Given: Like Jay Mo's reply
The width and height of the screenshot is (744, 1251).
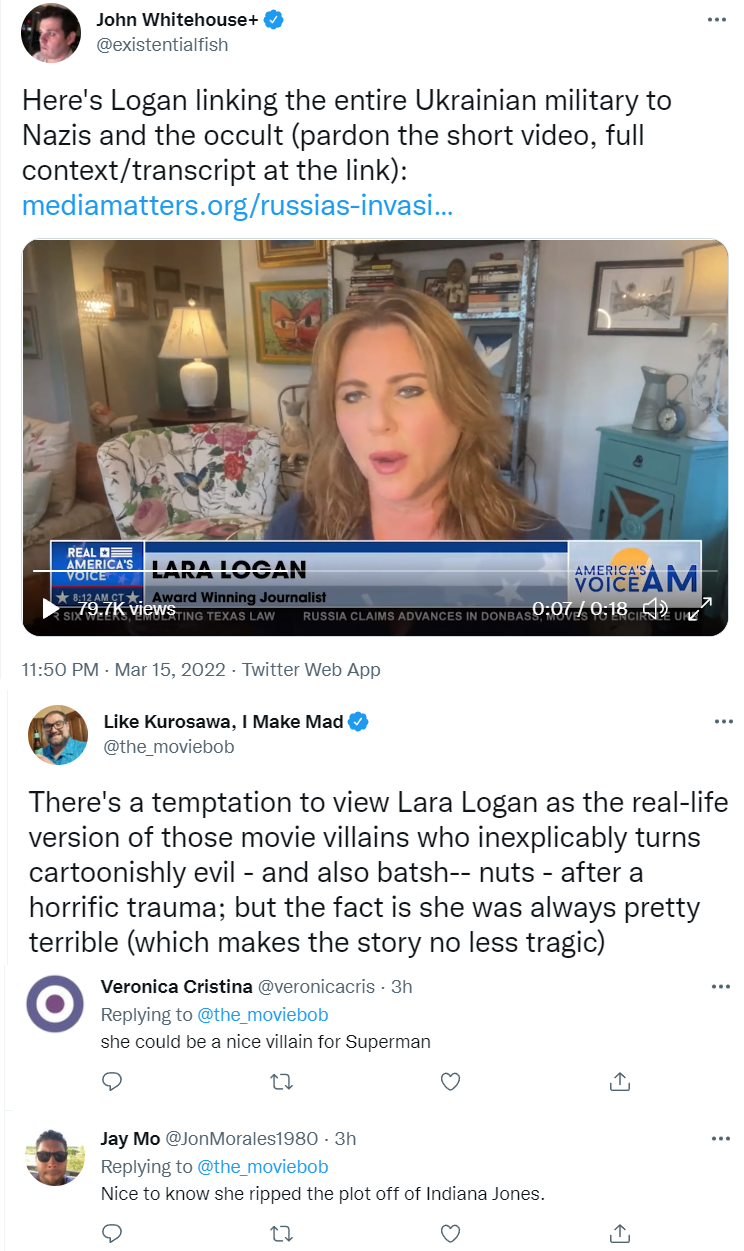Looking at the screenshot, I should [x=451, y=1233].
